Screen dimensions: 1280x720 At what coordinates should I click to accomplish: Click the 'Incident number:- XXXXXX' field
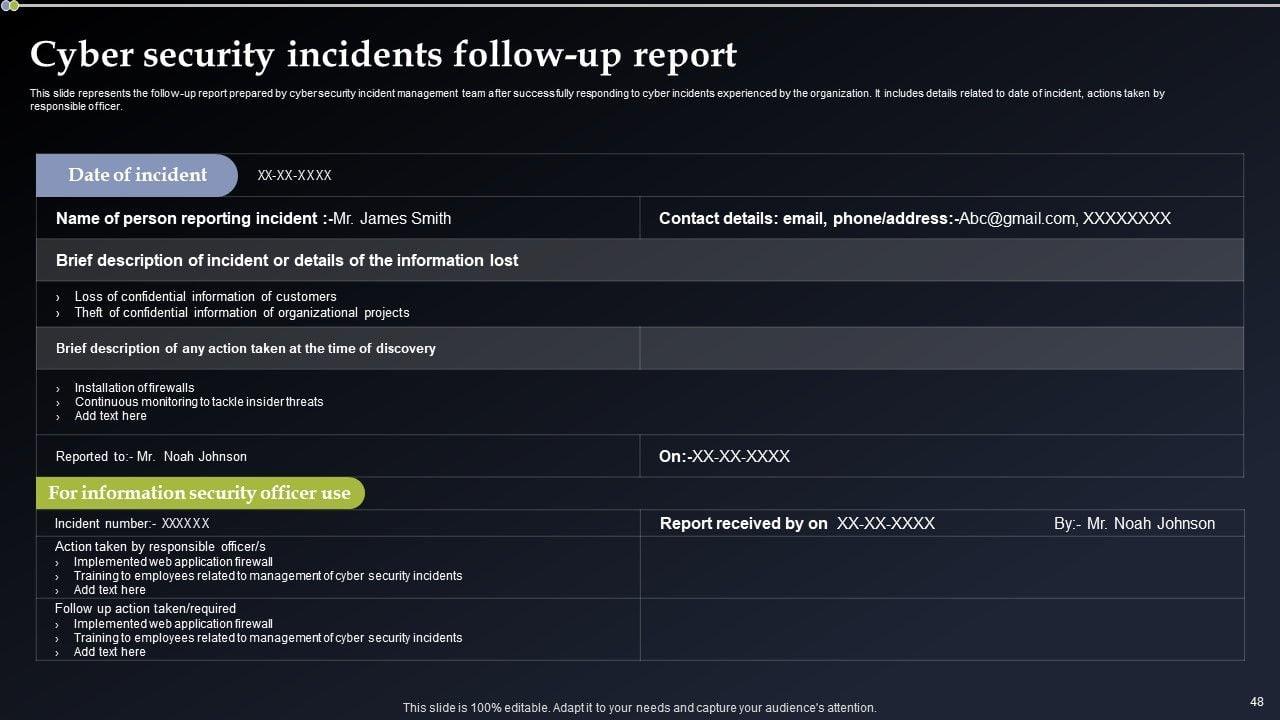[x=132, y=523]
